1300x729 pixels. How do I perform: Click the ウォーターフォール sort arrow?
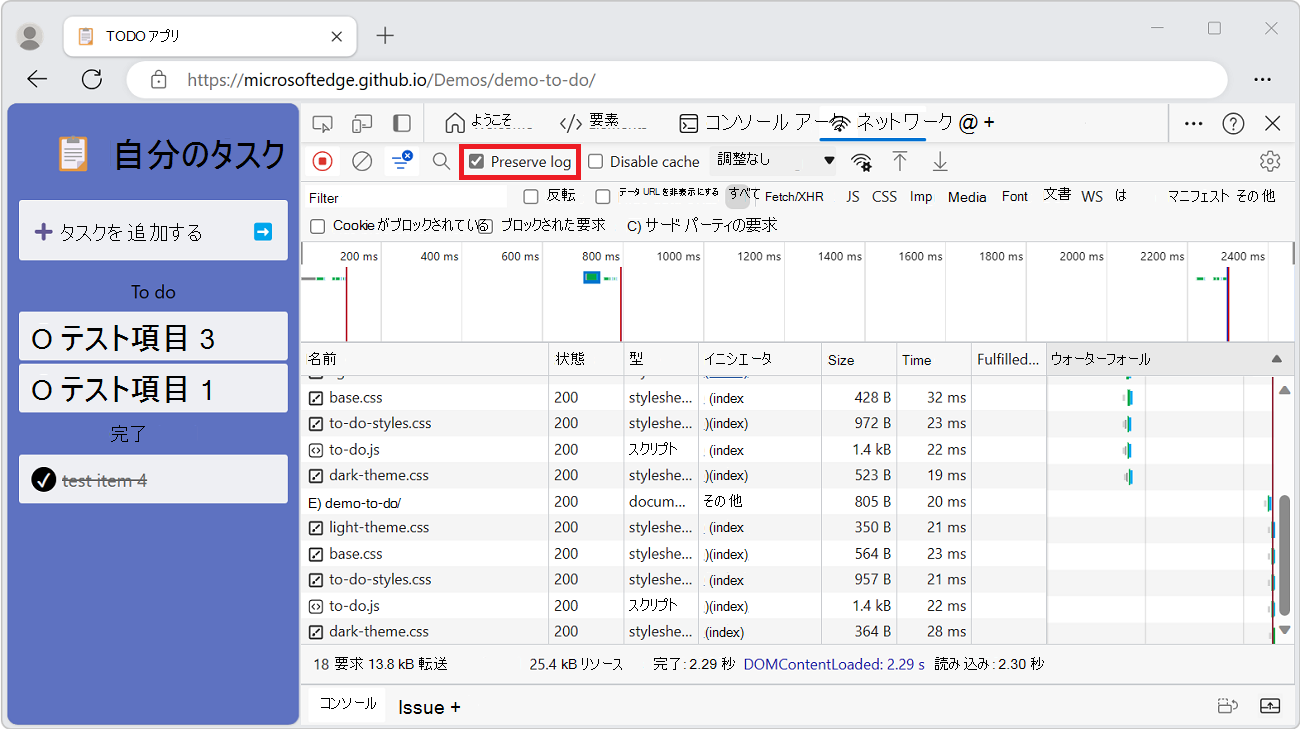1276,358
